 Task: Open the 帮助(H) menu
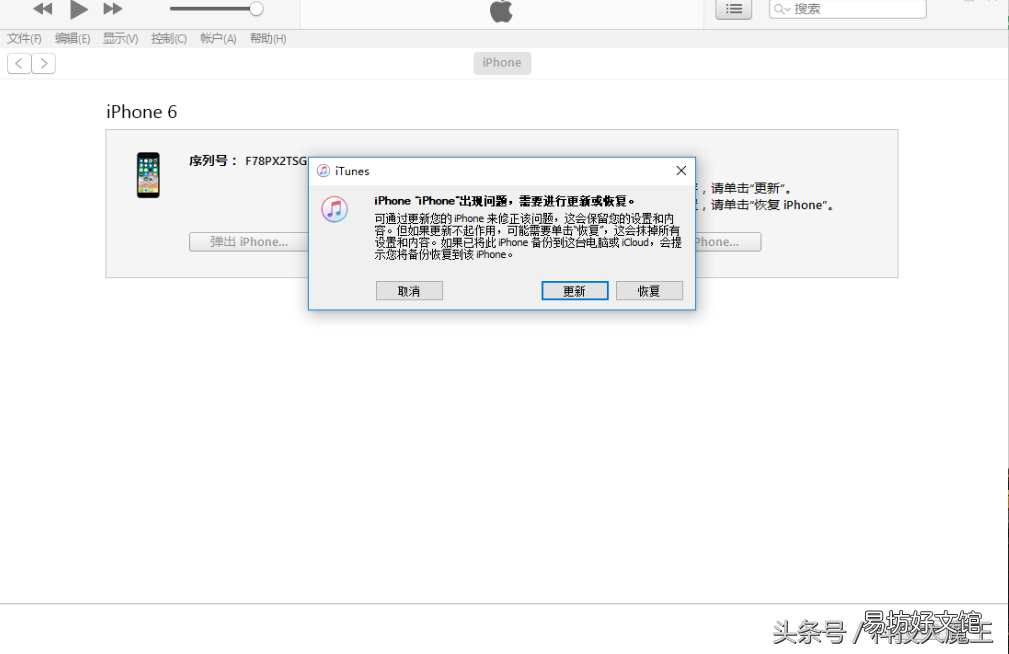tap(268, 39)
